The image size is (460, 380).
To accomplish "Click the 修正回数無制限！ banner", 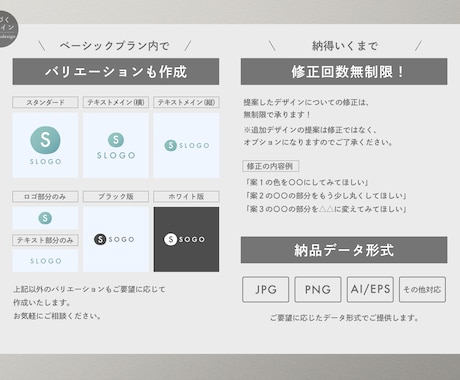I will pyautogui.click(x=344, y=72).
